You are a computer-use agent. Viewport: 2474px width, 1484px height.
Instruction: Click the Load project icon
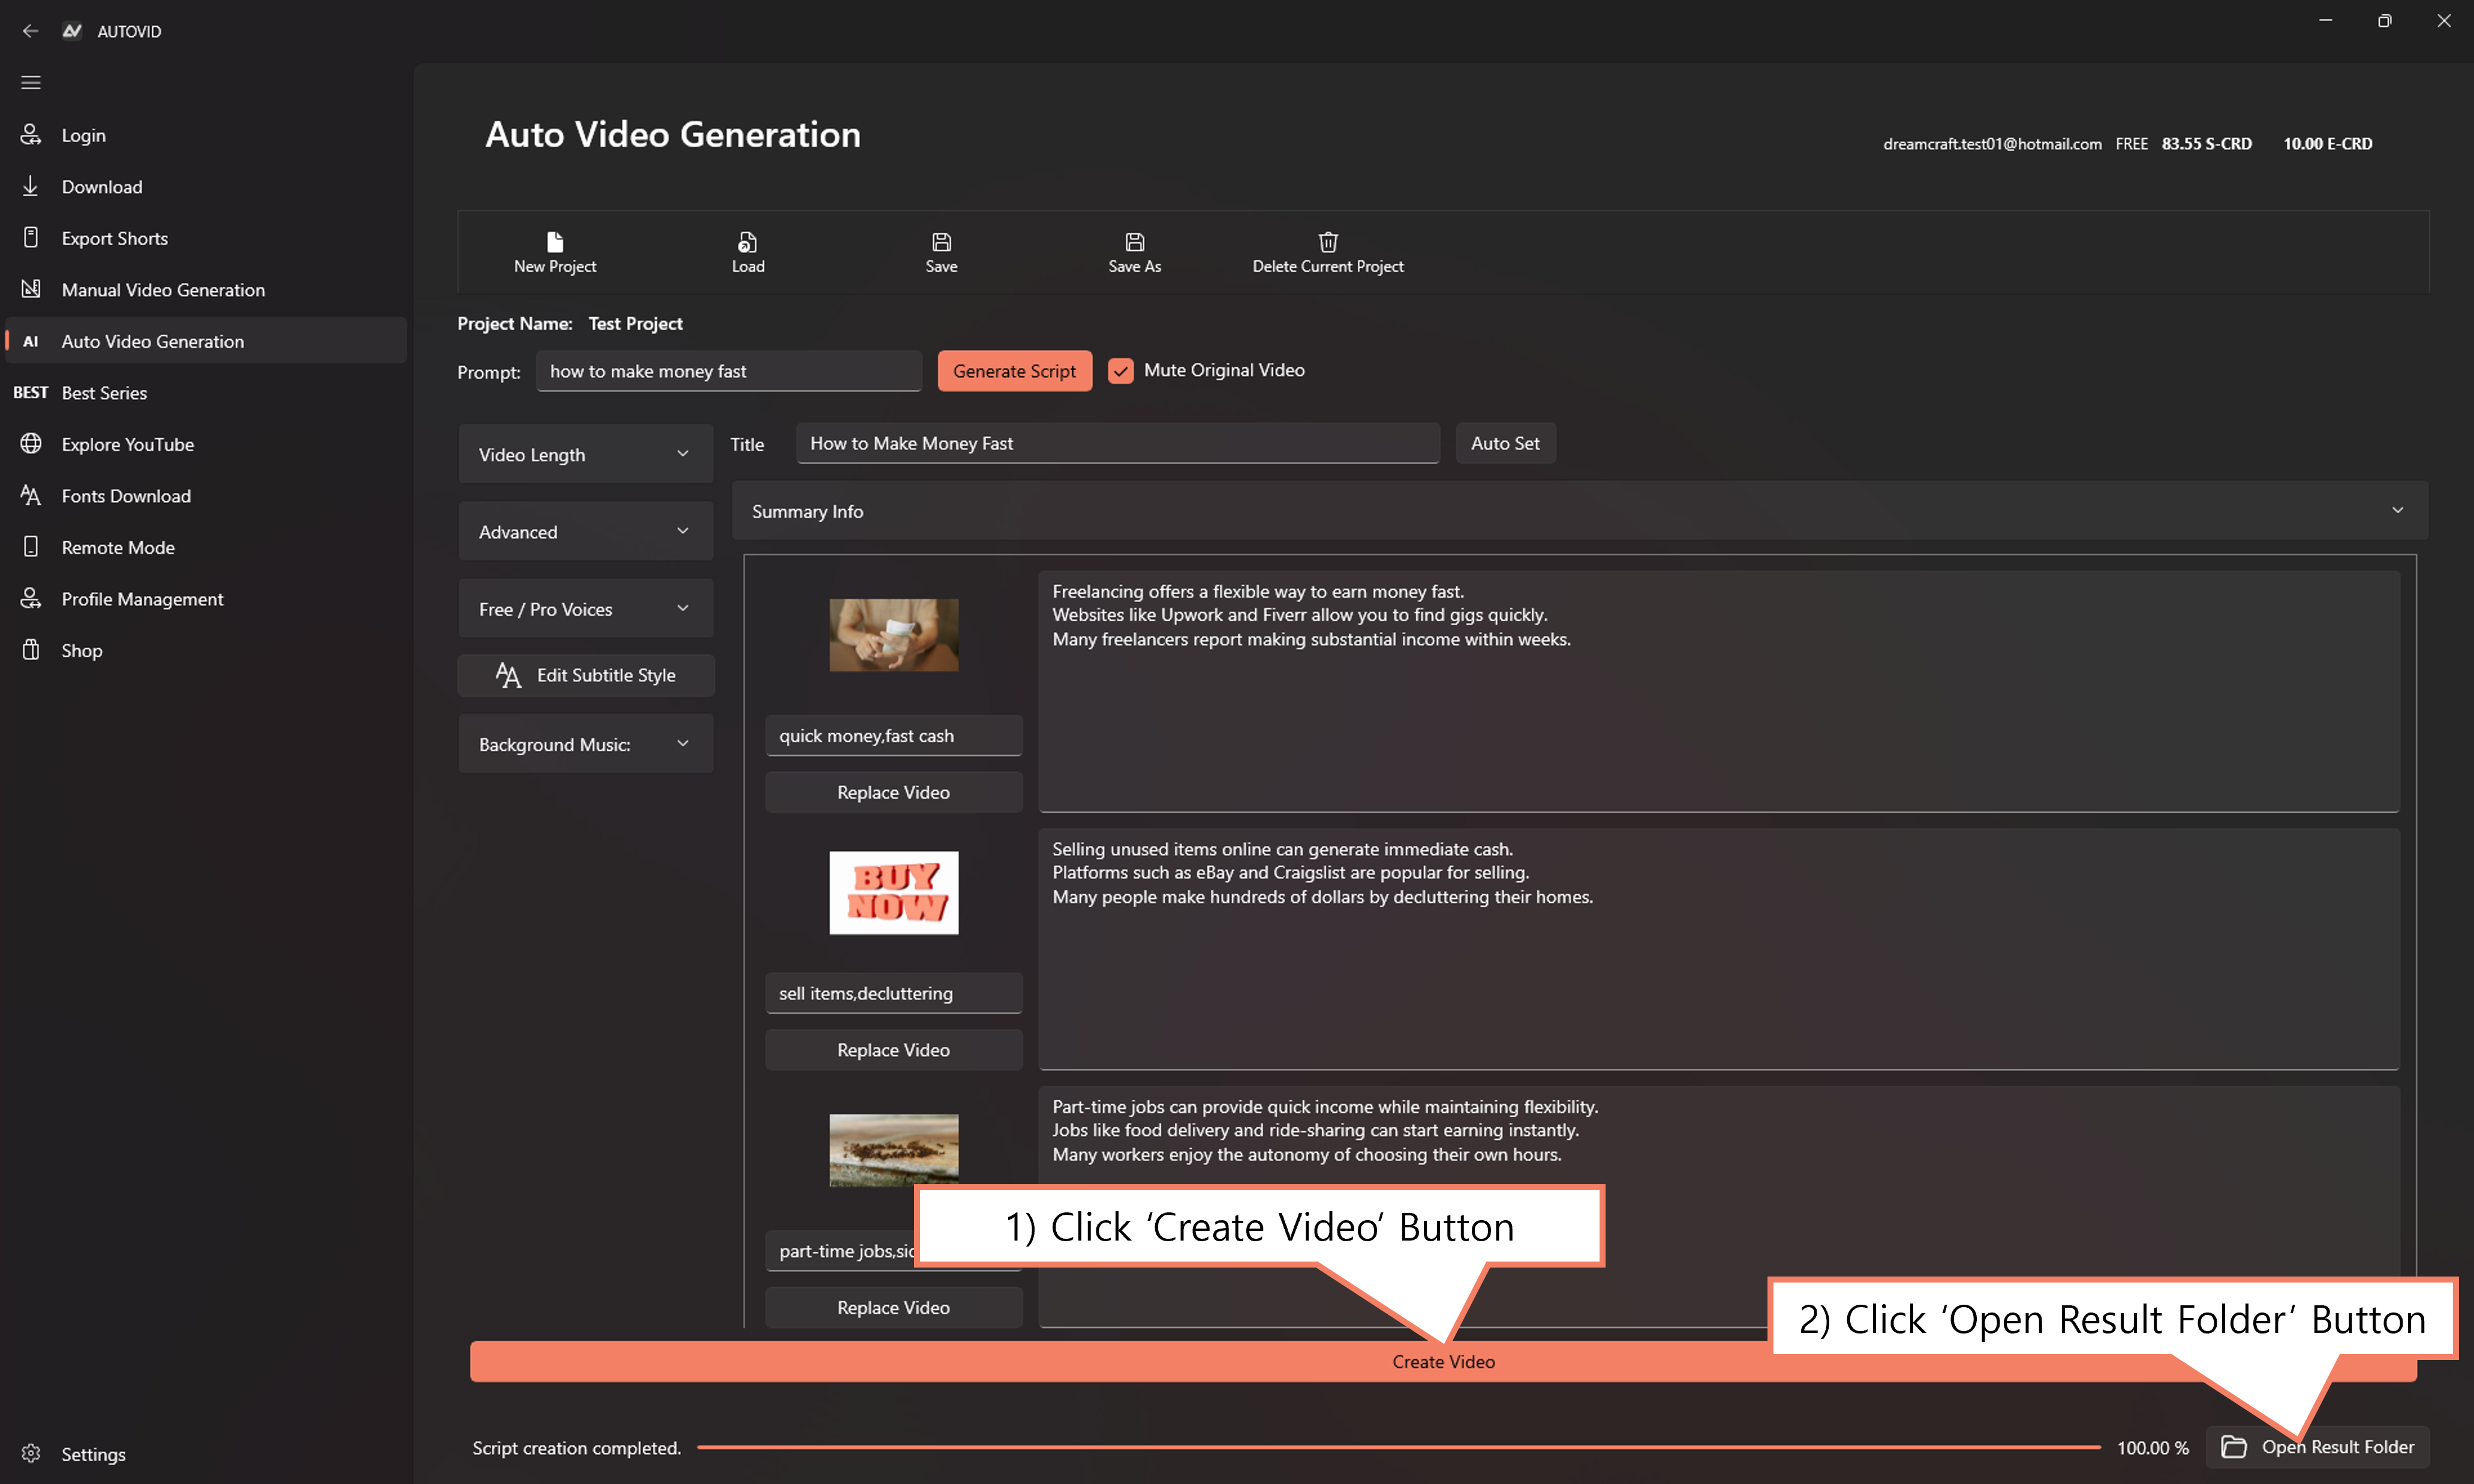point(747,251)
